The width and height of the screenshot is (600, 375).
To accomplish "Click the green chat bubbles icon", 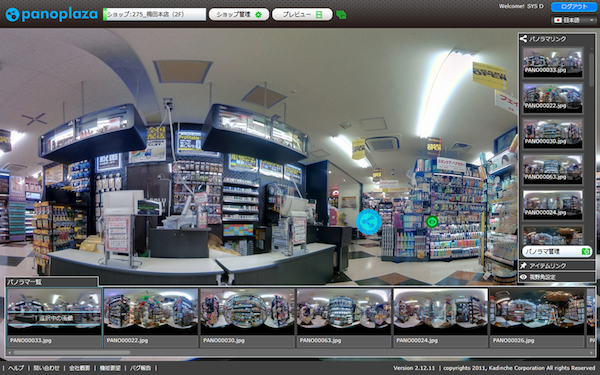I will point(341,15).
